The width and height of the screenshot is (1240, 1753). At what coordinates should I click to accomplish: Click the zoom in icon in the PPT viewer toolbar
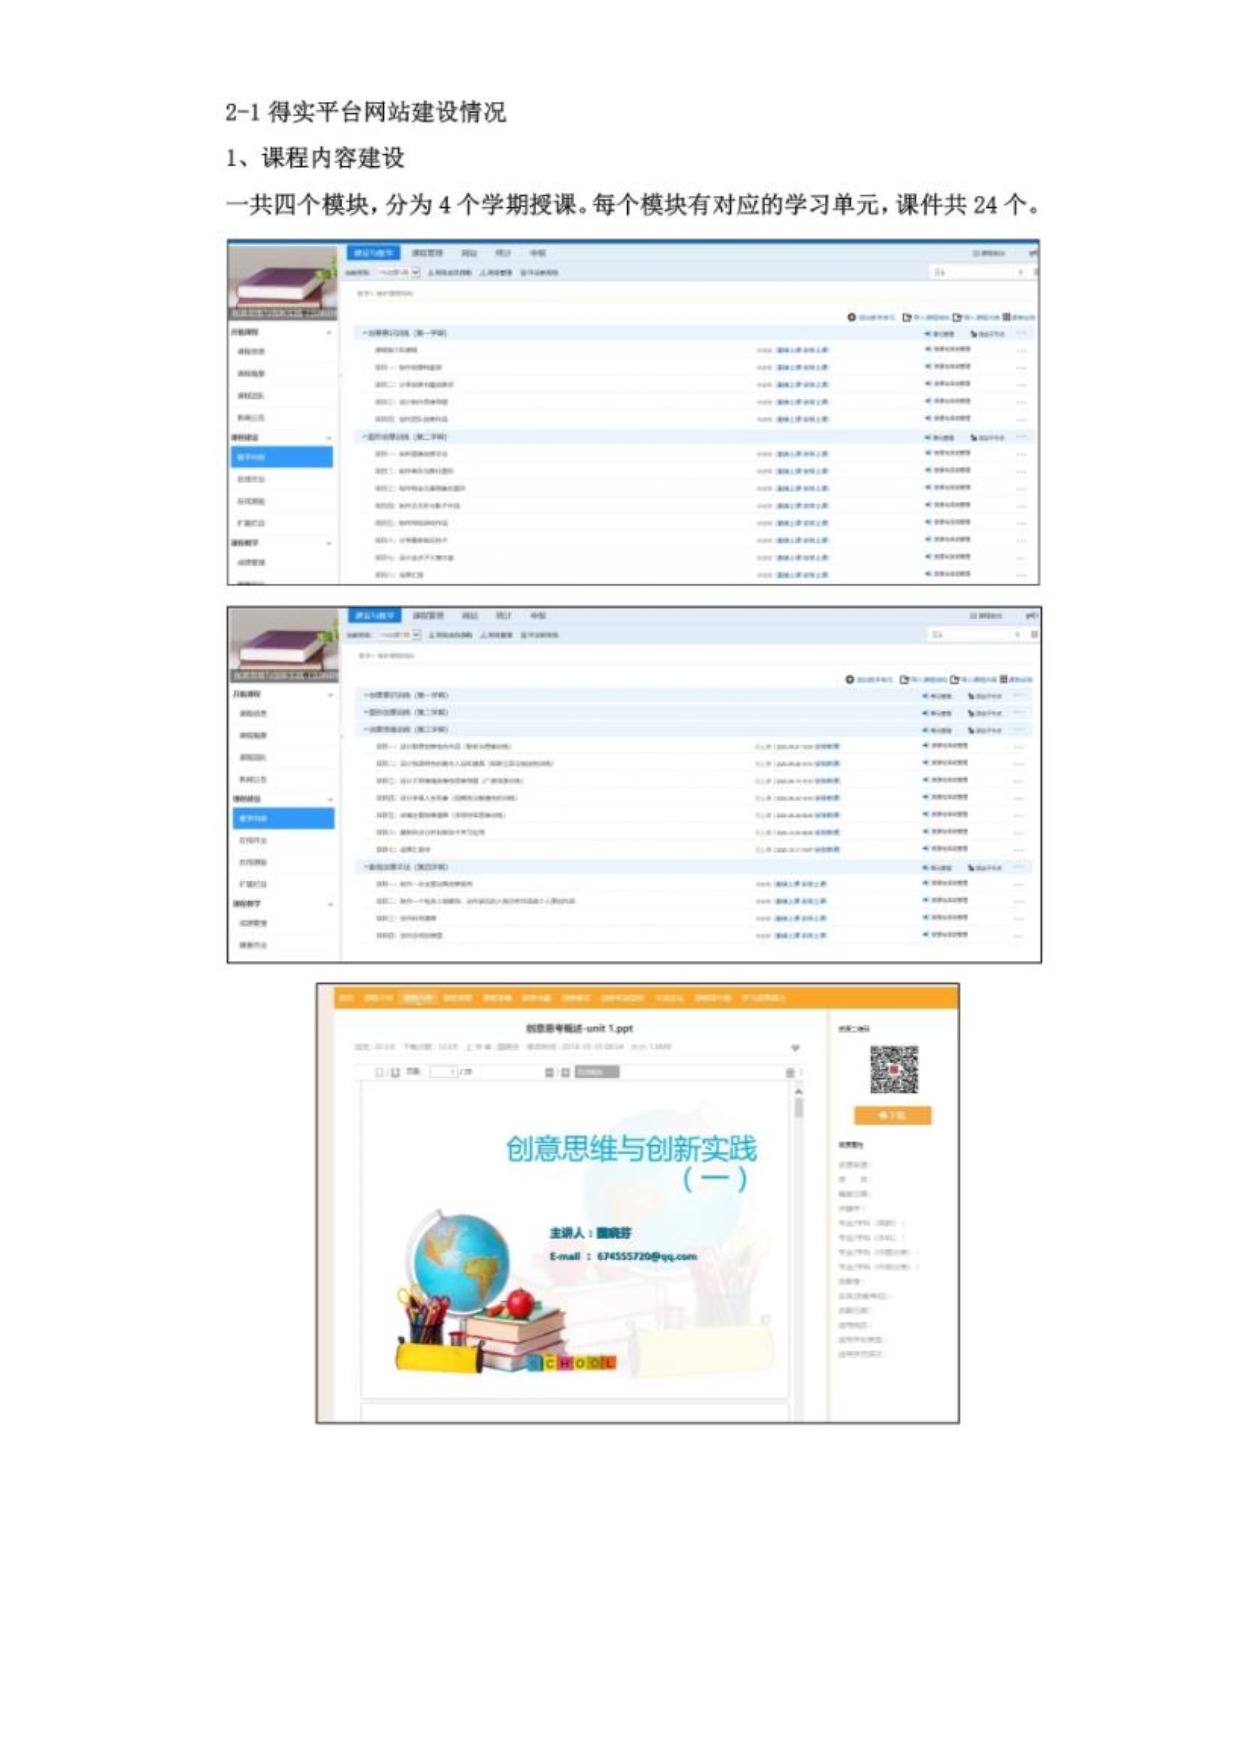pyautogui.click(x=565, y=1072)
